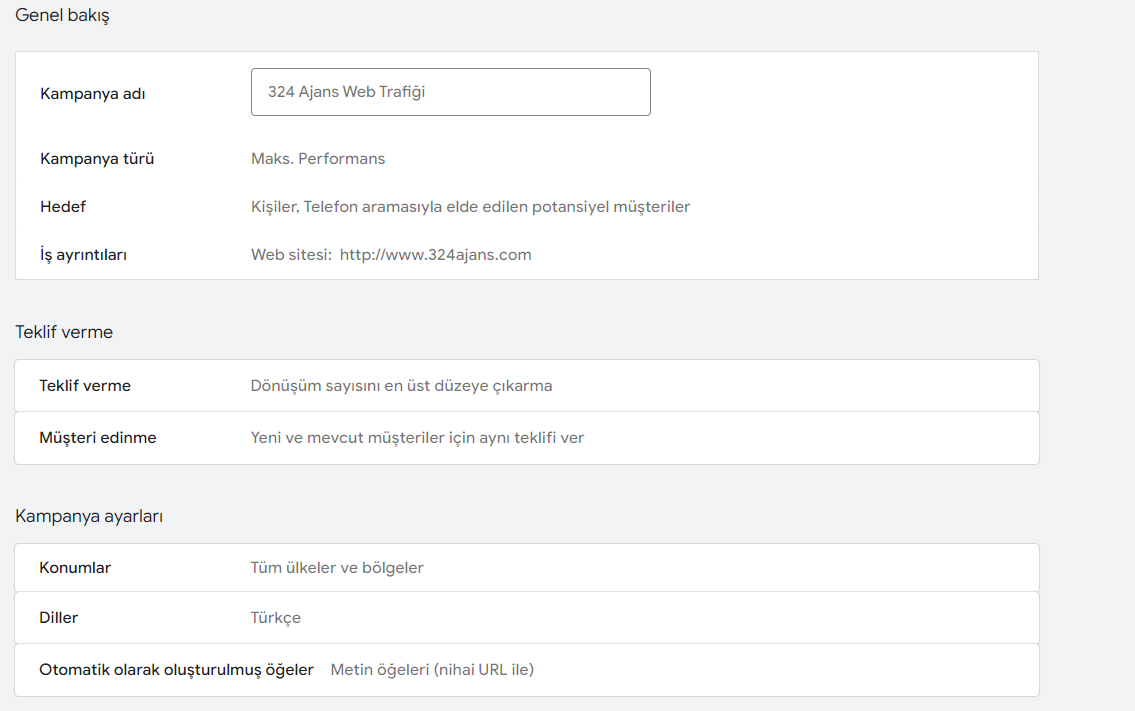Click the Tüm ülkeler ve bölgeler value
This screenshot has height=711, width=1135.
pos(337,568)
